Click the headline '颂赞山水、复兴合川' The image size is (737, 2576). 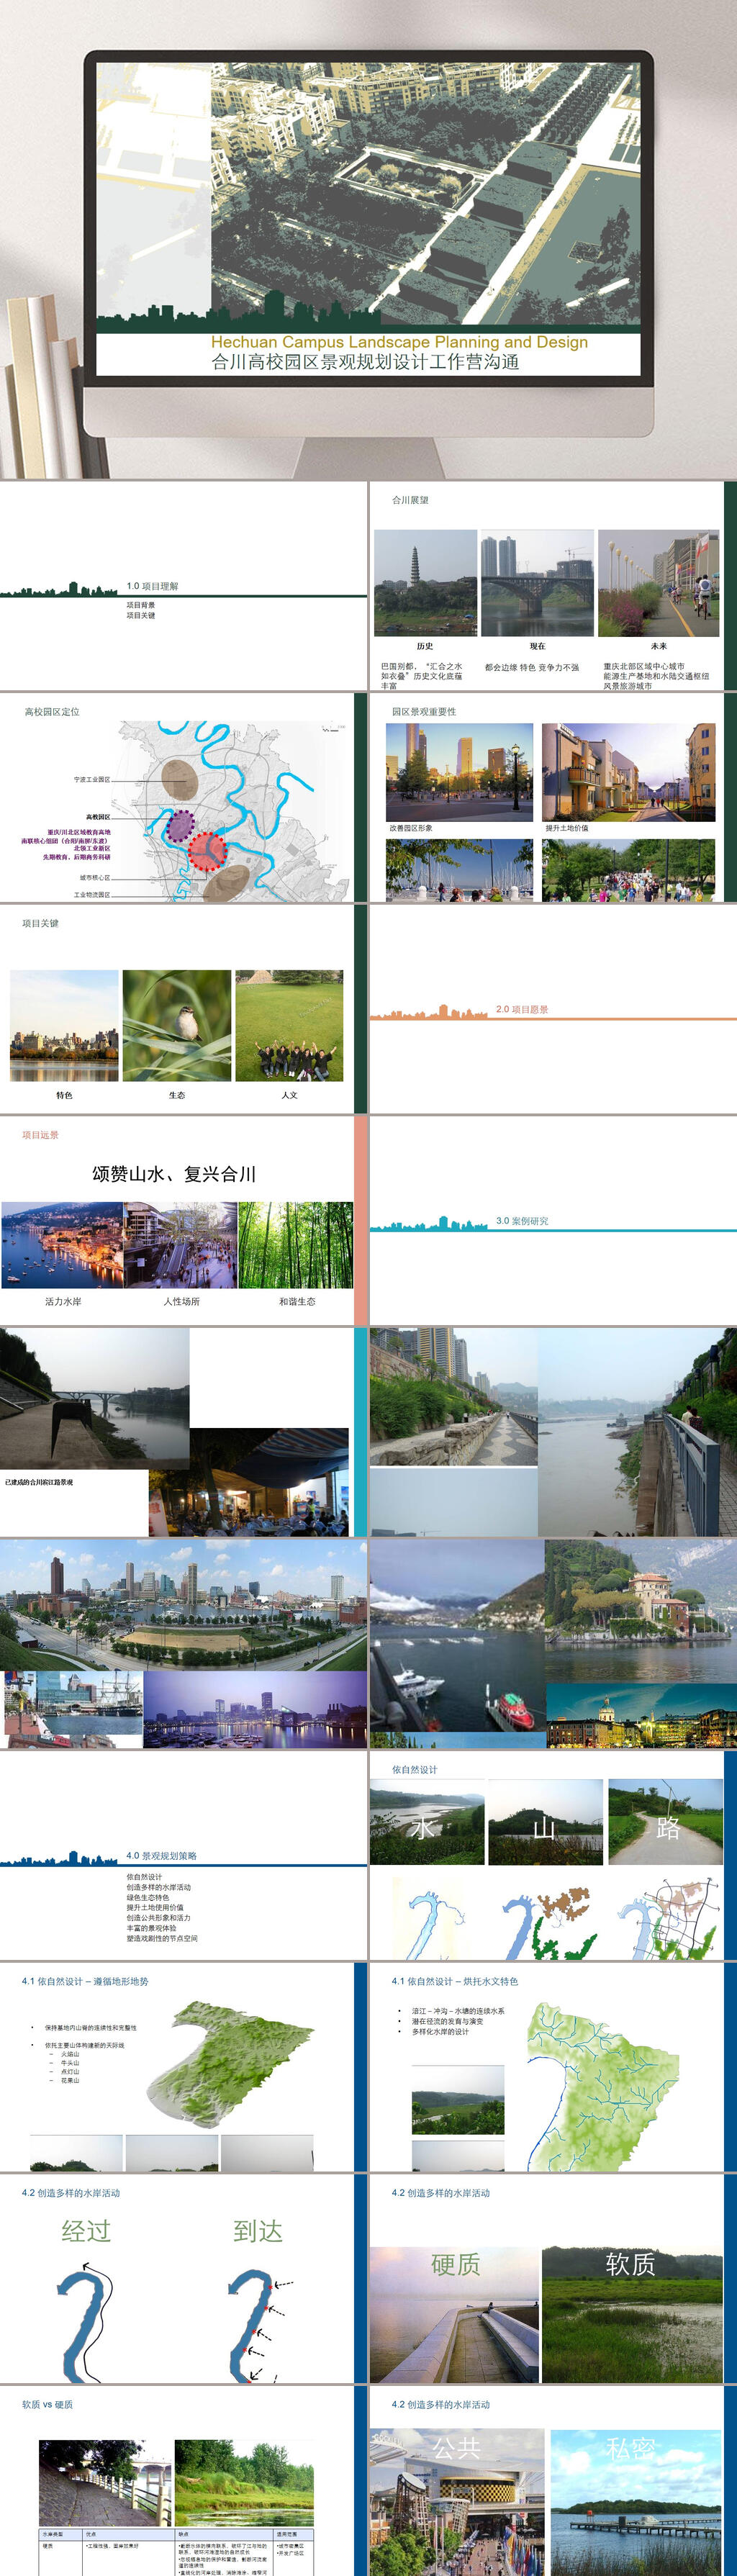[174, 1174]
